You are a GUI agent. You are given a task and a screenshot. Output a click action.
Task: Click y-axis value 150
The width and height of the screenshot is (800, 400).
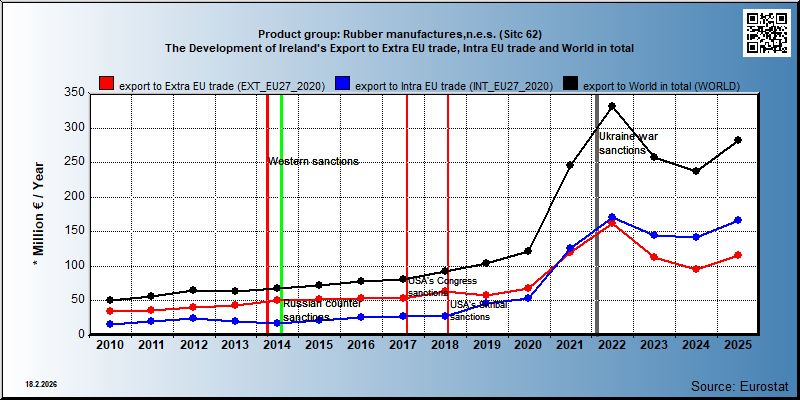74,231
